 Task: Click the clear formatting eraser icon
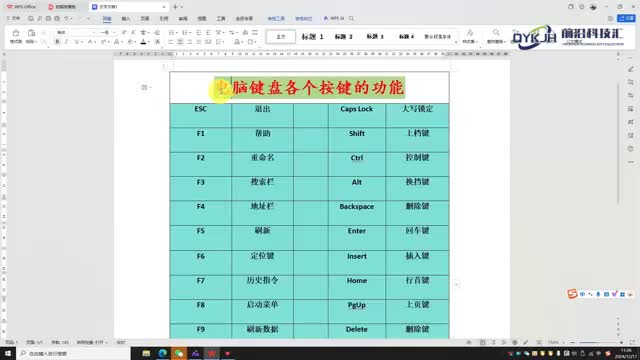(157, 32)
